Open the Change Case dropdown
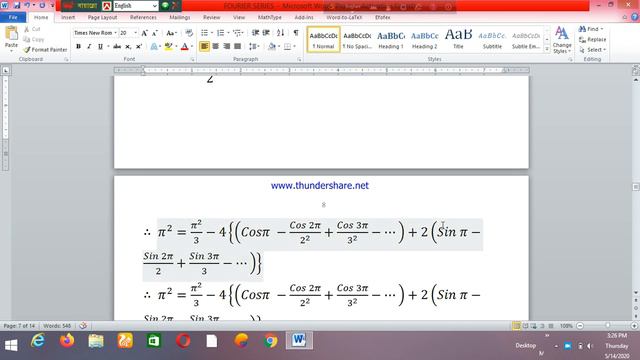This screenshot has width=640, height=360. coord(171,33)
